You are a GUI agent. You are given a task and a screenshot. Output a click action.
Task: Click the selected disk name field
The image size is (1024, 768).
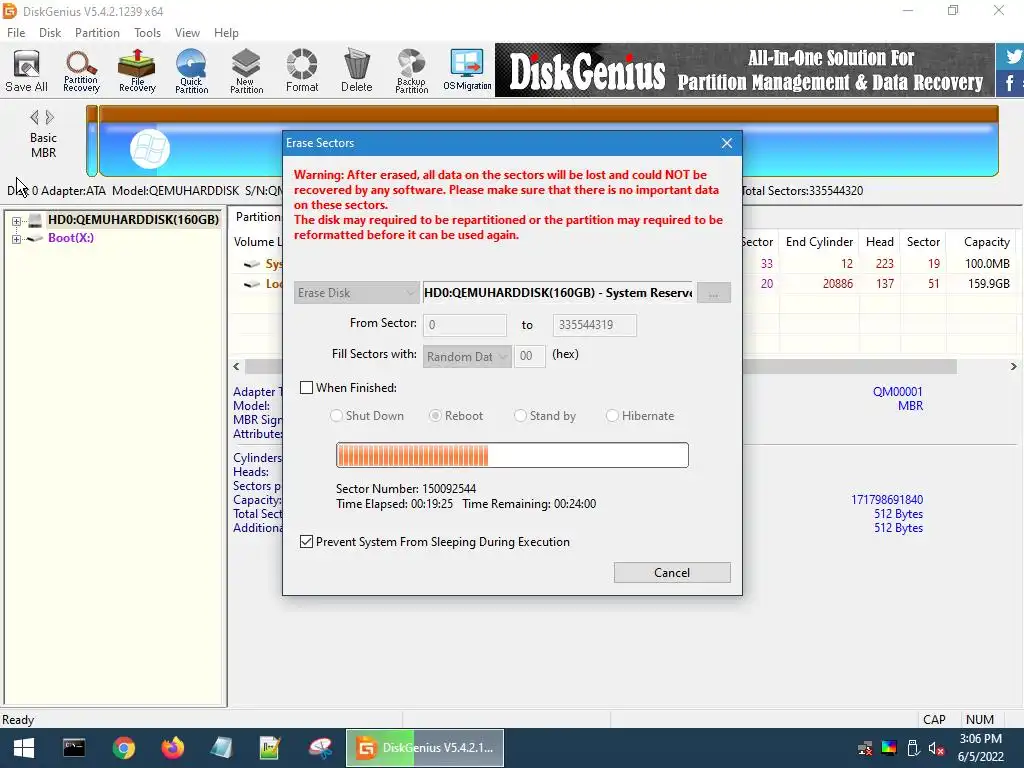pyautogui.click(x=558, y=293)
